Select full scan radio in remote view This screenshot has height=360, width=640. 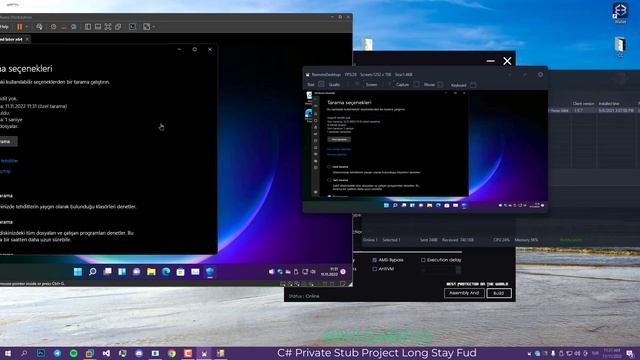(x=329, y=180)
